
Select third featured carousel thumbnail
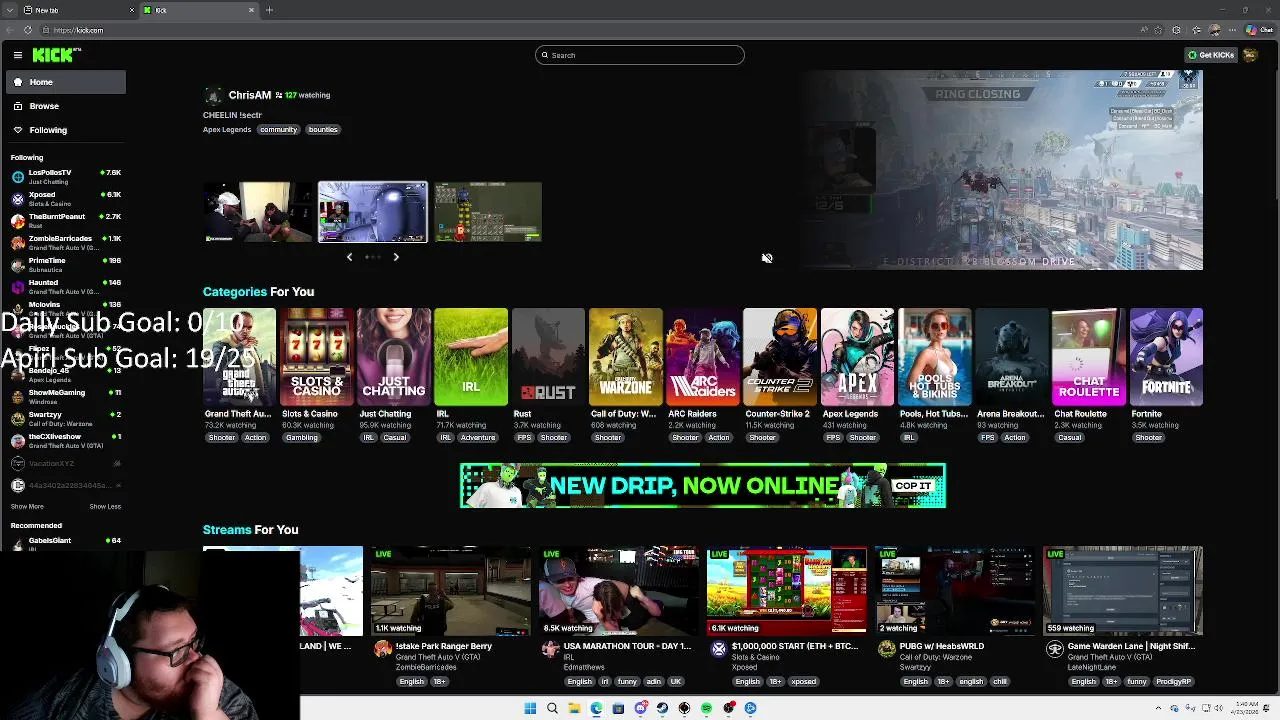coord(488,212)
